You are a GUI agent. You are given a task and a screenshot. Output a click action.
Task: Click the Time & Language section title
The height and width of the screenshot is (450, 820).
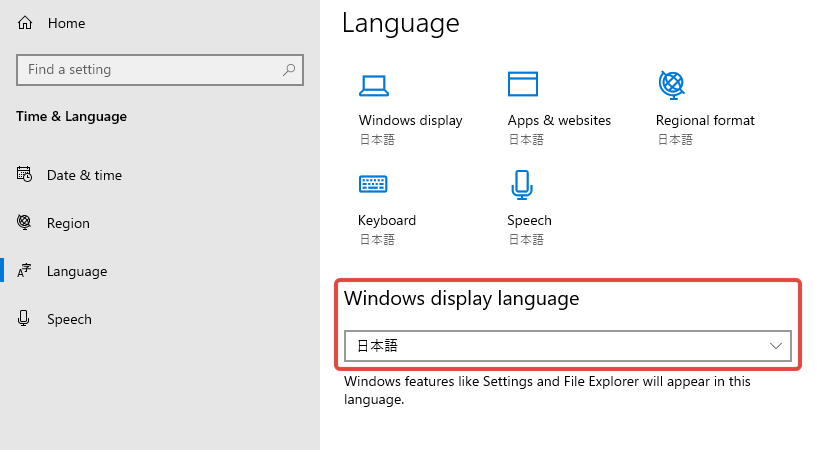point(71,117)
